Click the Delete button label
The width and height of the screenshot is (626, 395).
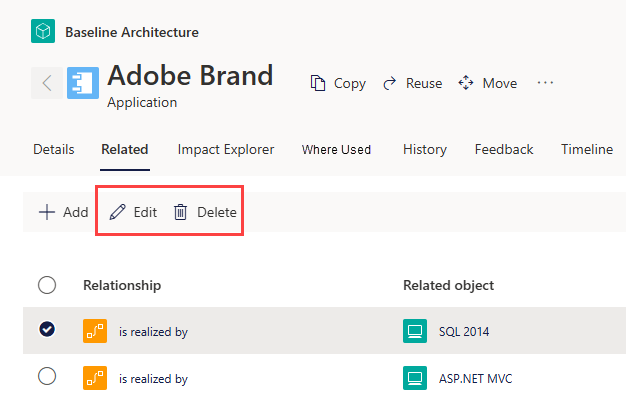217,212
